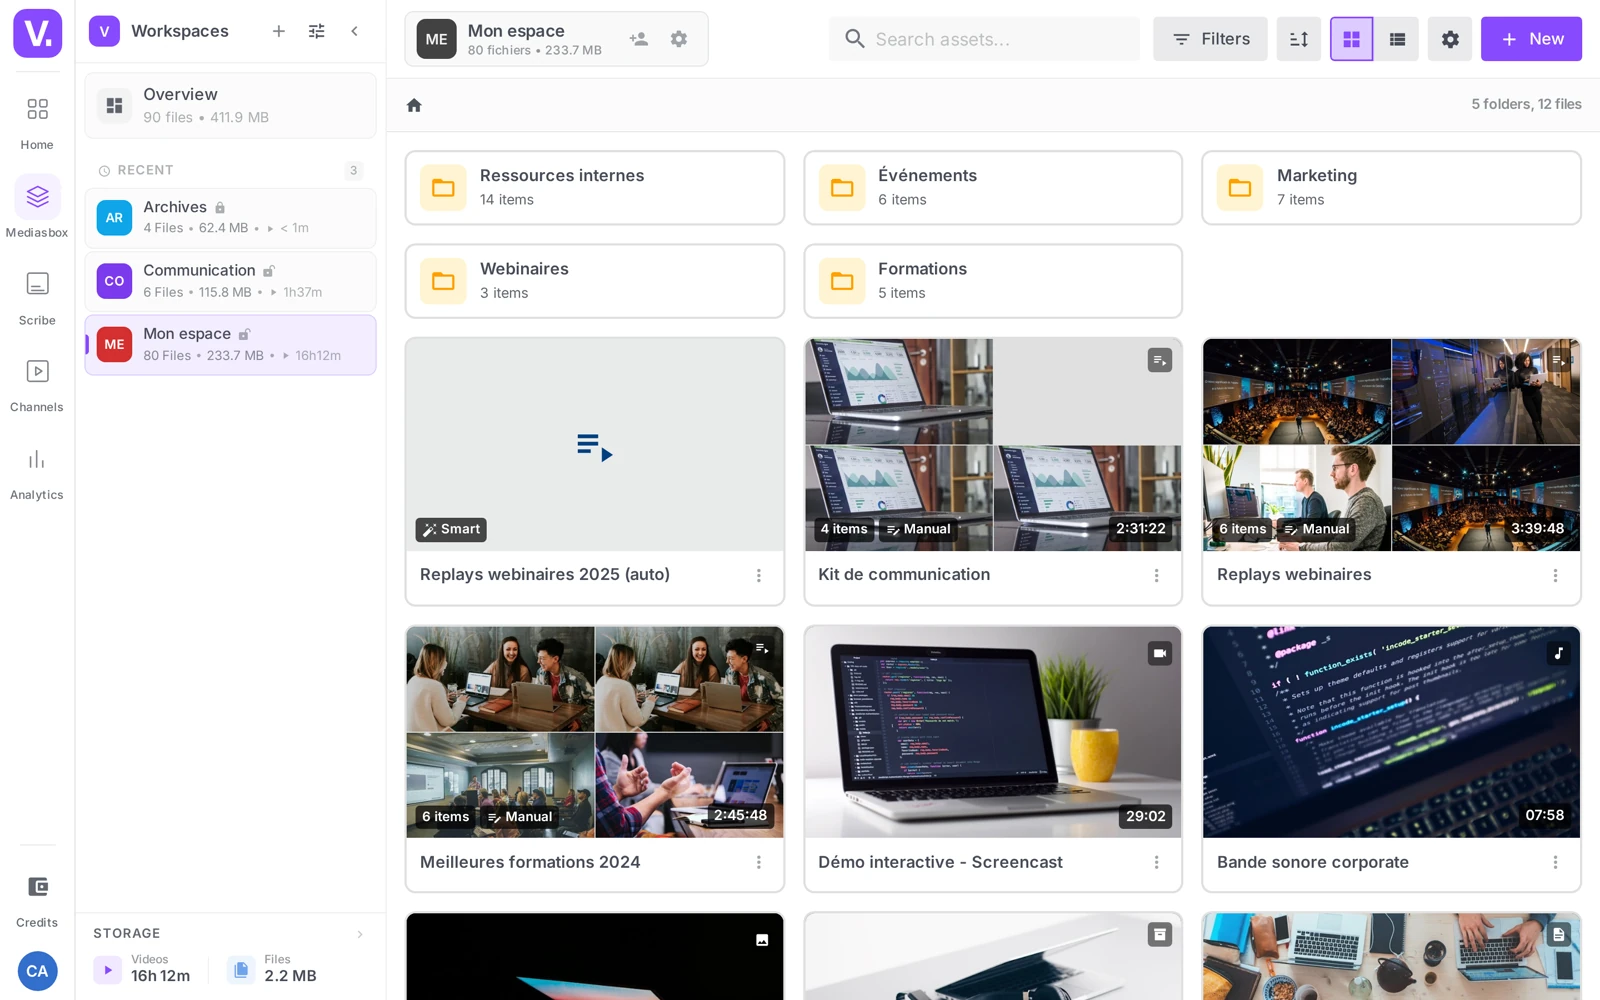The width and height of the screenshot is (1600, 1000).
Task: Add a new workspace with plus icon
Action: tap(279, 31)
